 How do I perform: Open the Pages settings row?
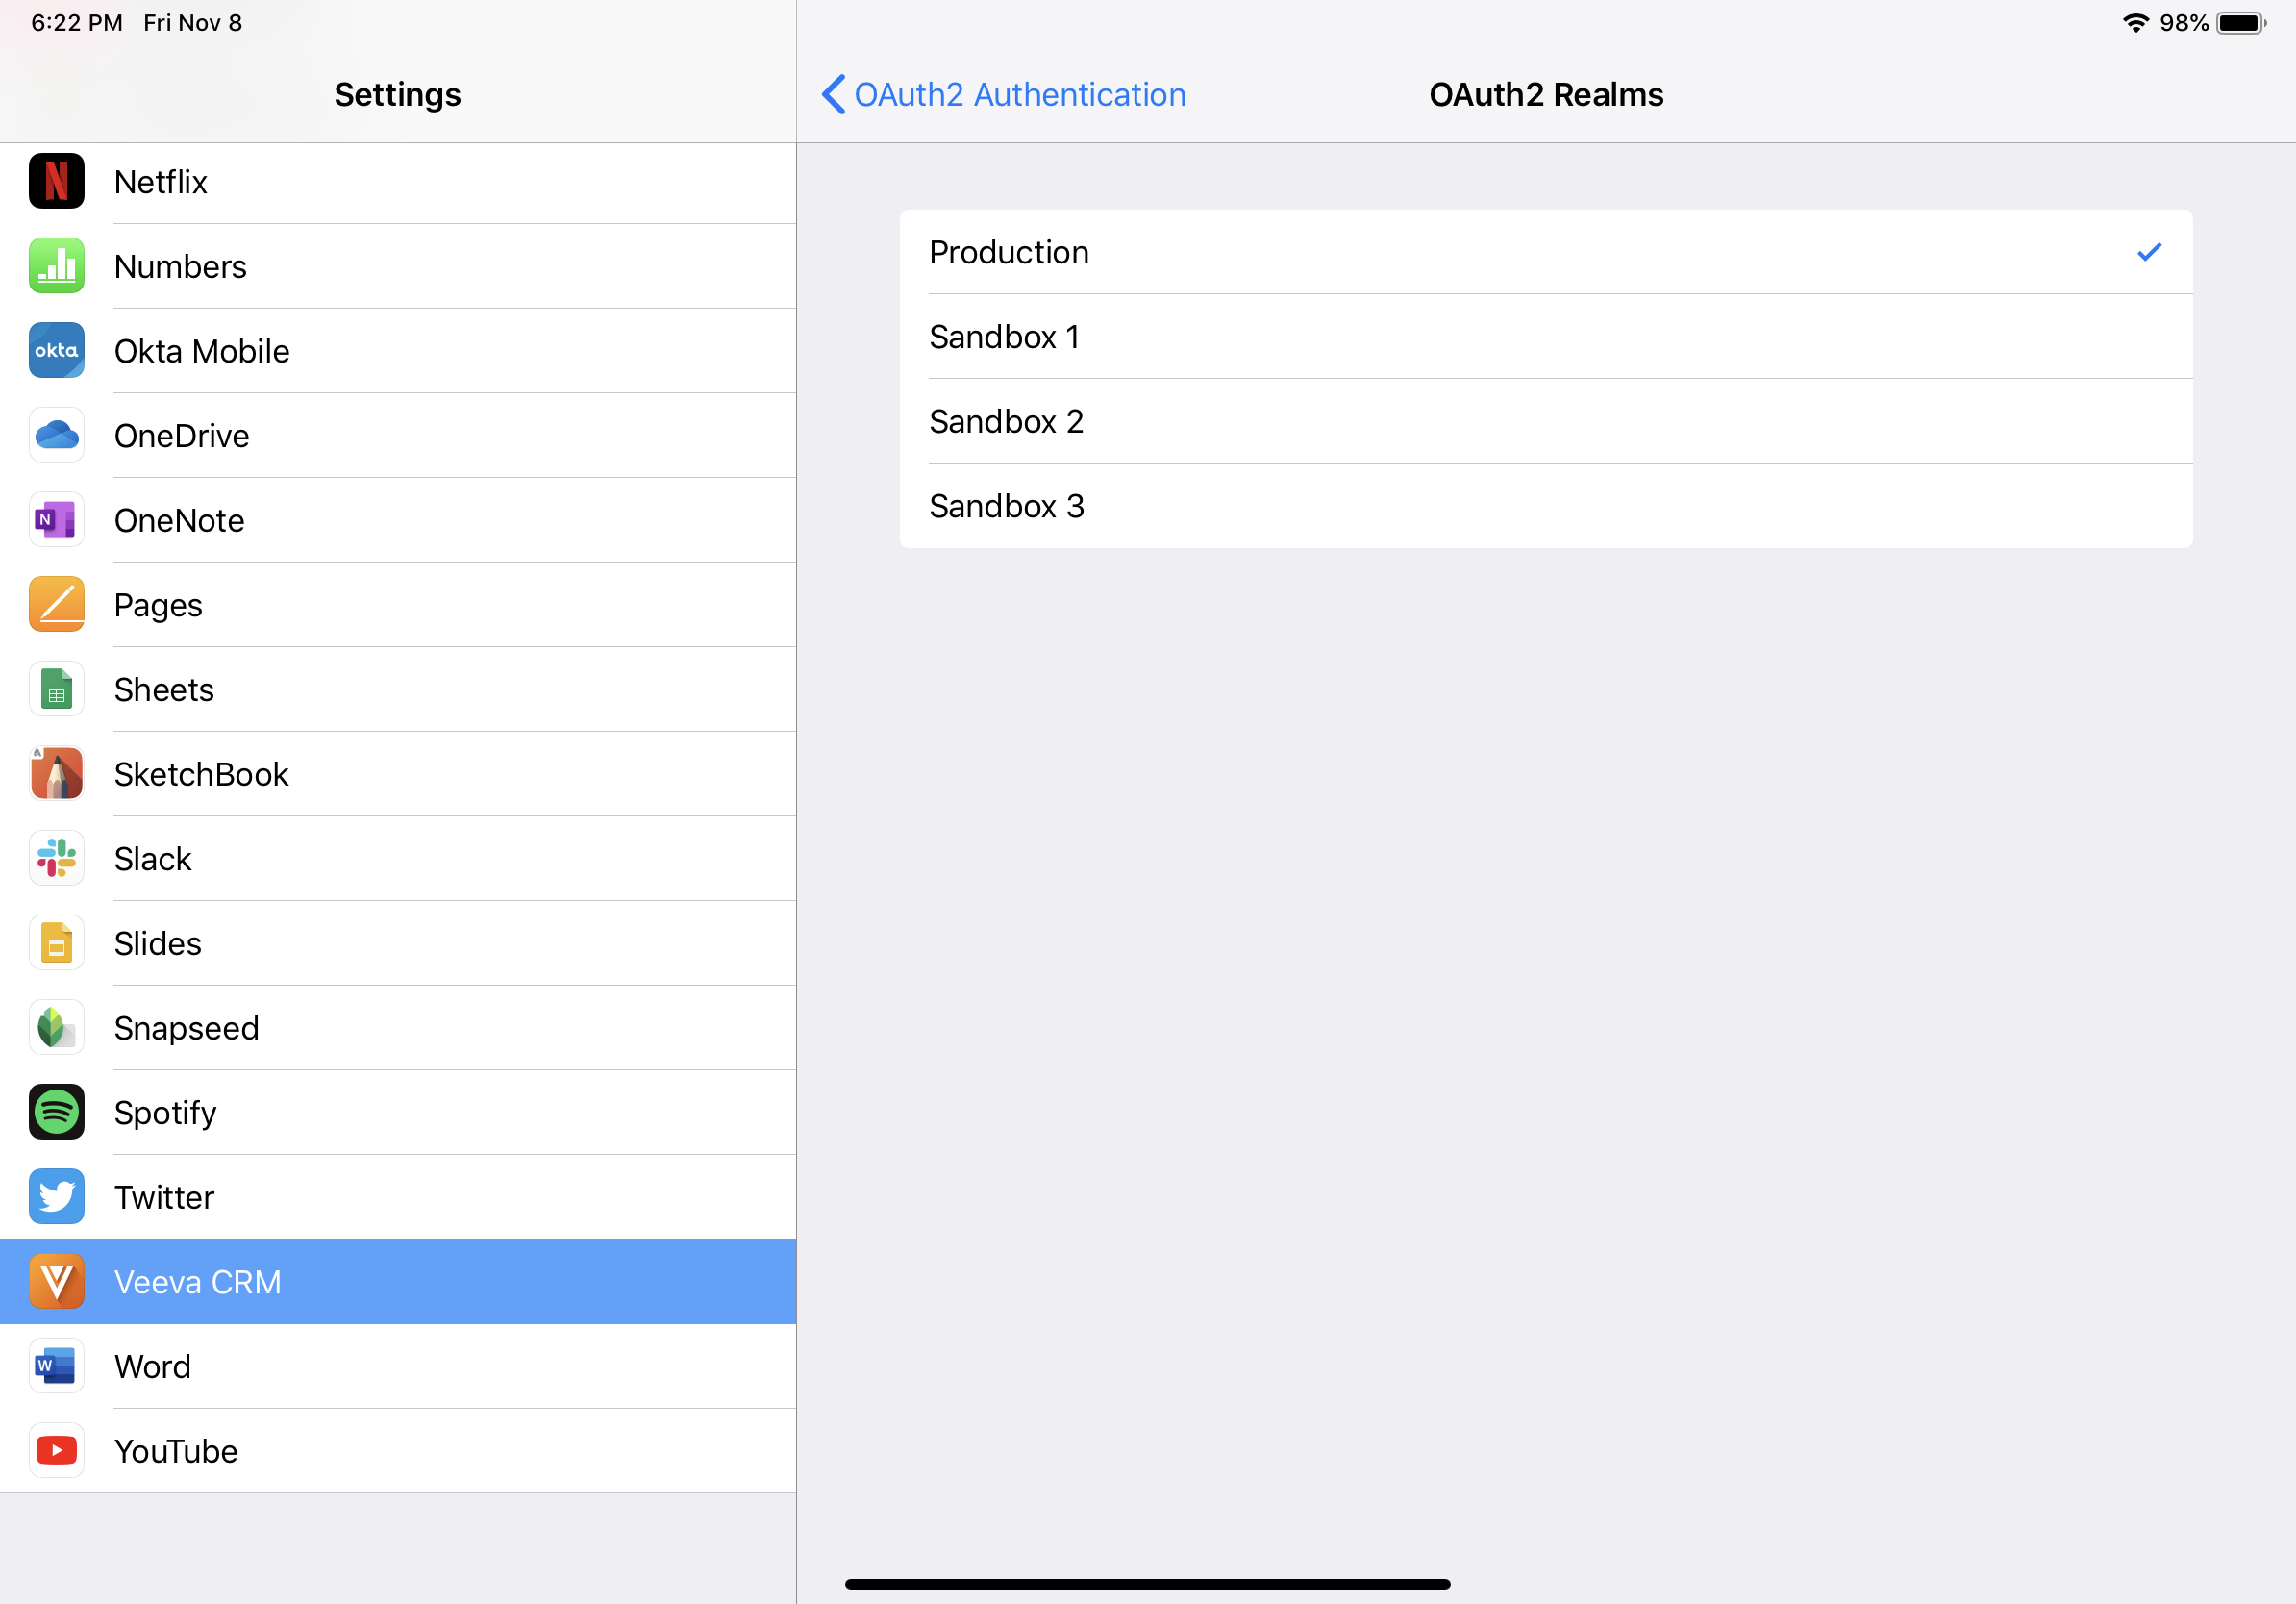pos(158,605)
